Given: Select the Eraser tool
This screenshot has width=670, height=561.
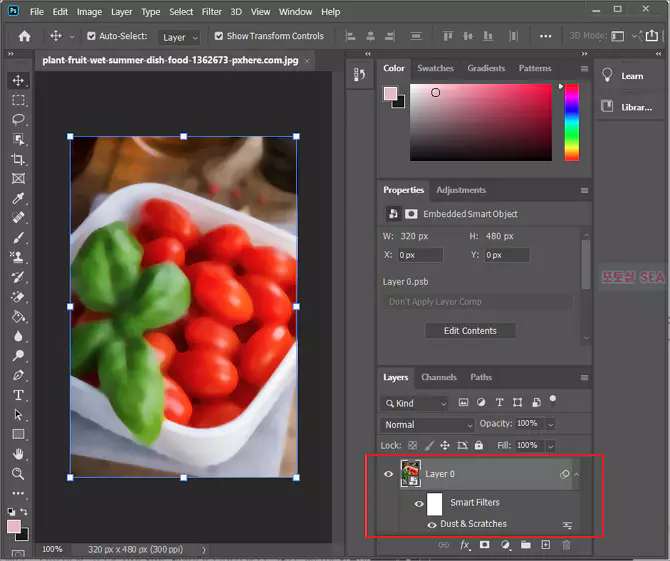Looking at the screenshot, I should (18, 297).
